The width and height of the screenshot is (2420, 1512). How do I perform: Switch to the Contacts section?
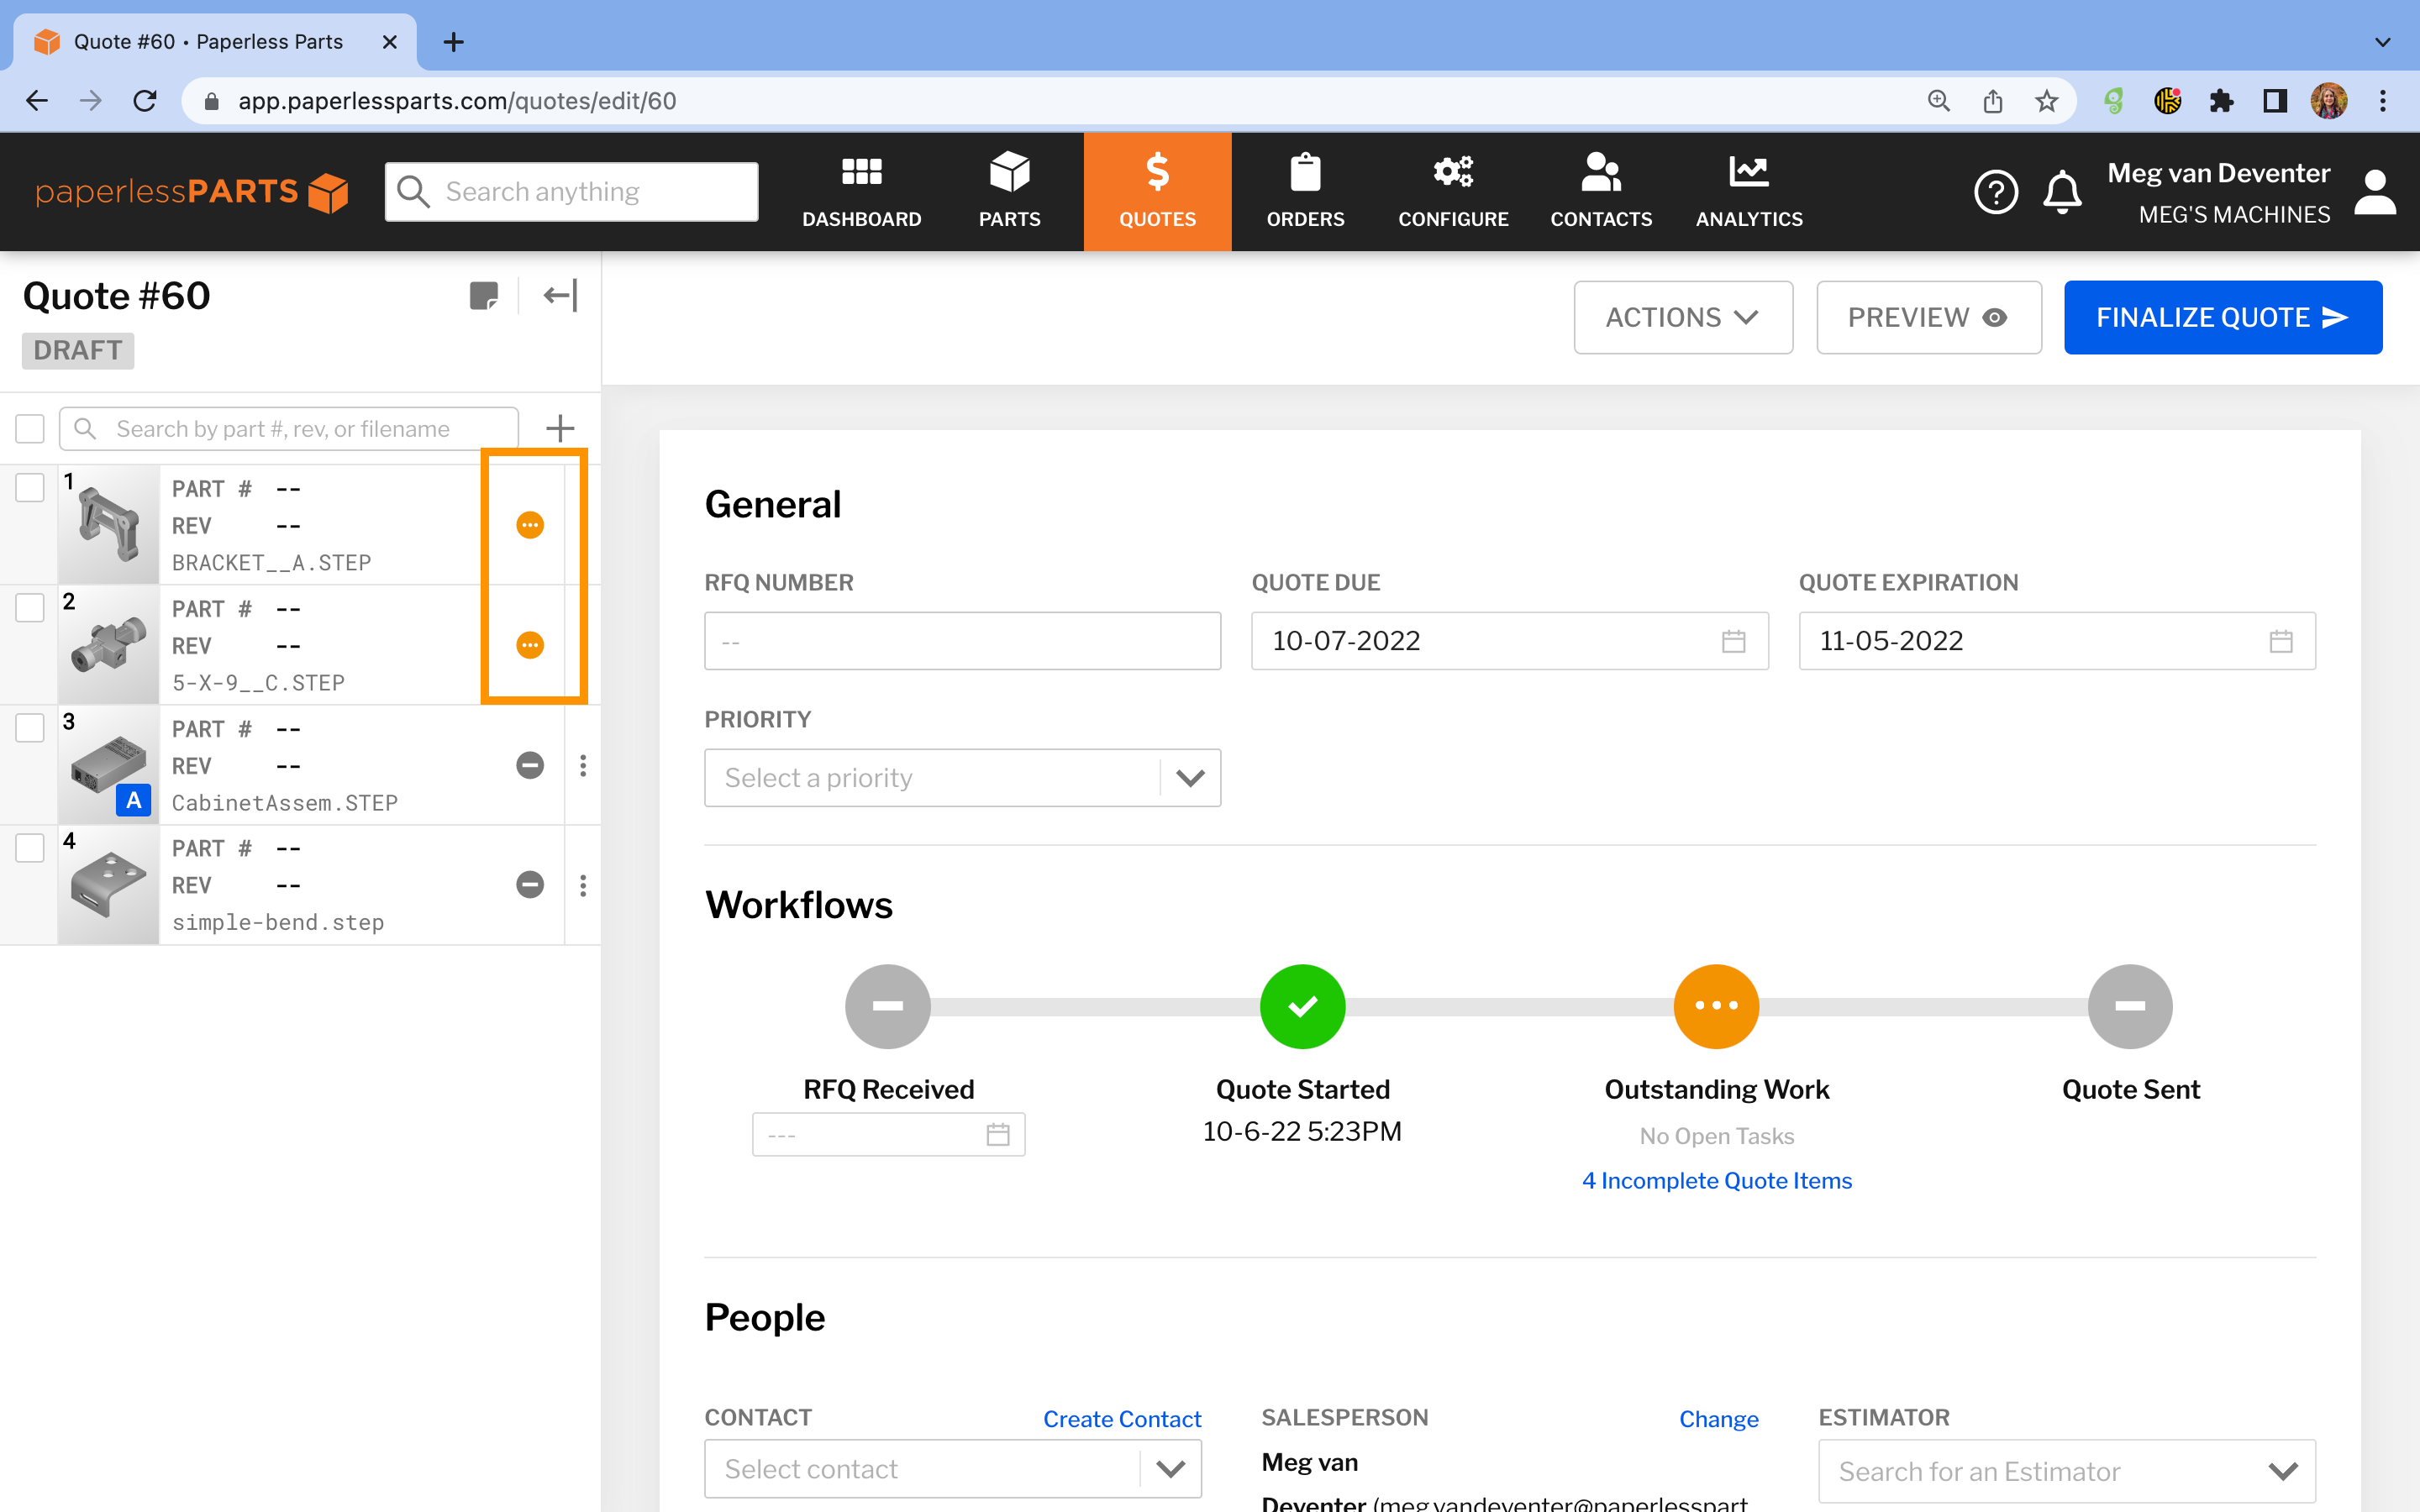click(1601, 191)
